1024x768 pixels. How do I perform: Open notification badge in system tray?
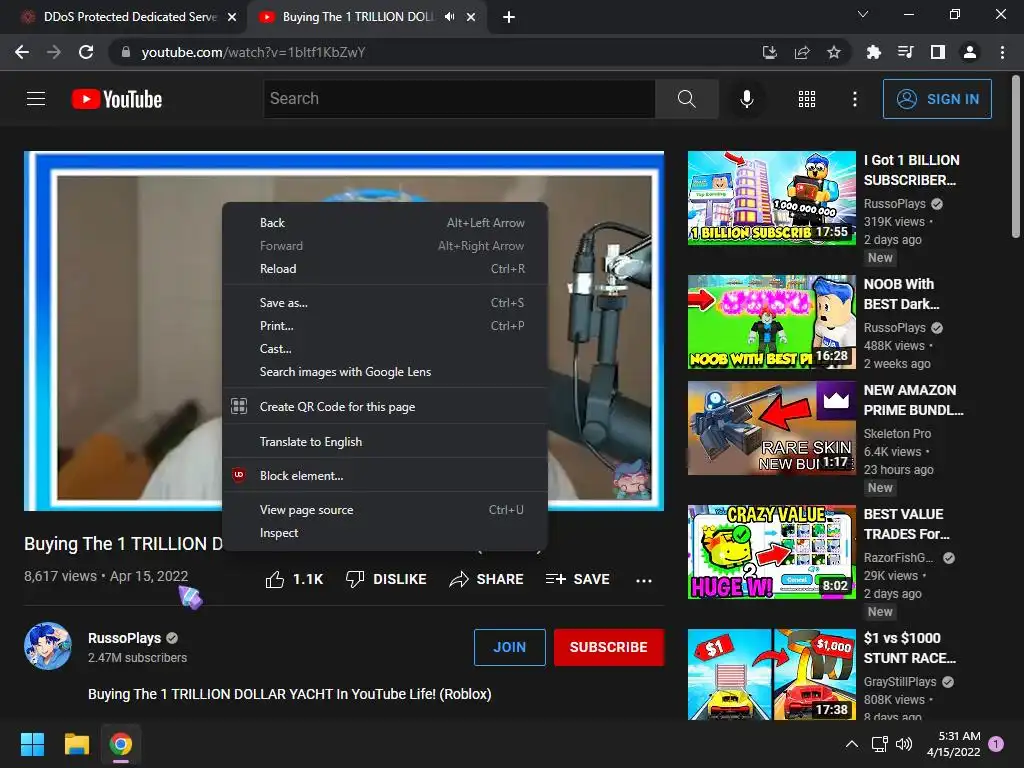tap(996, 744)
